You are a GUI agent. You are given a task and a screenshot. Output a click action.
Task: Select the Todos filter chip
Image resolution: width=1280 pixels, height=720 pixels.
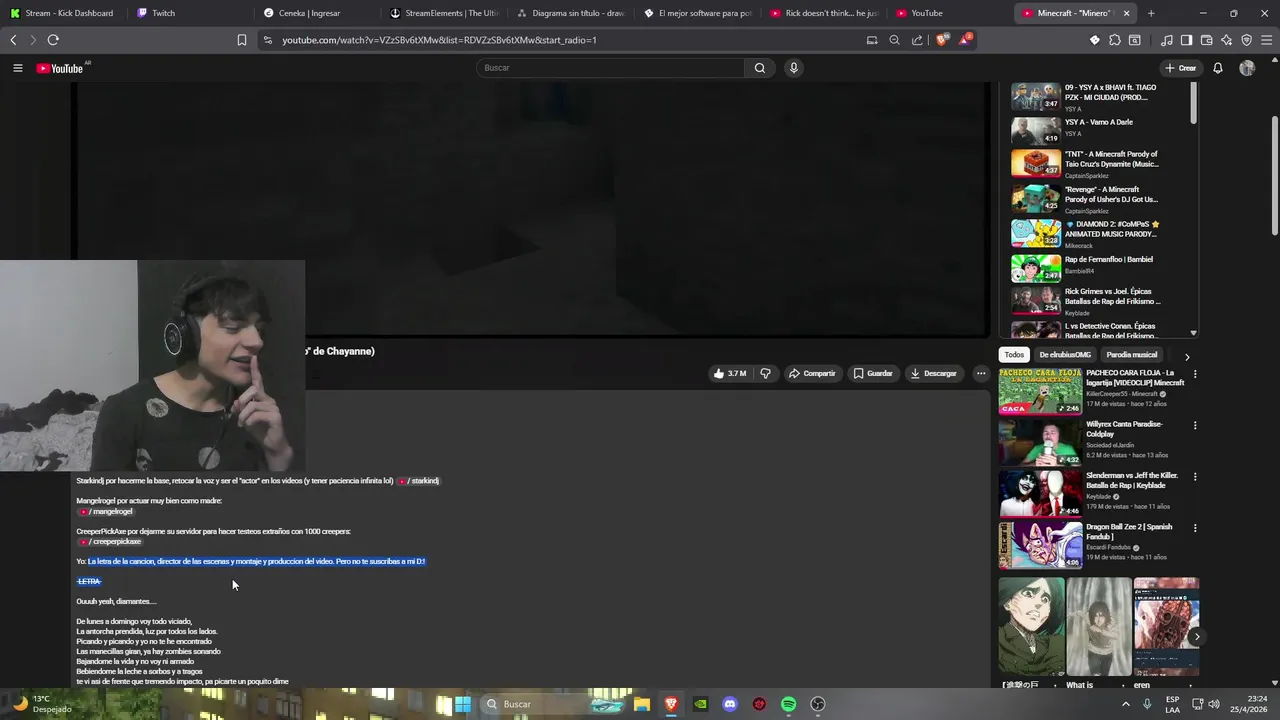tap(1014, 355)
